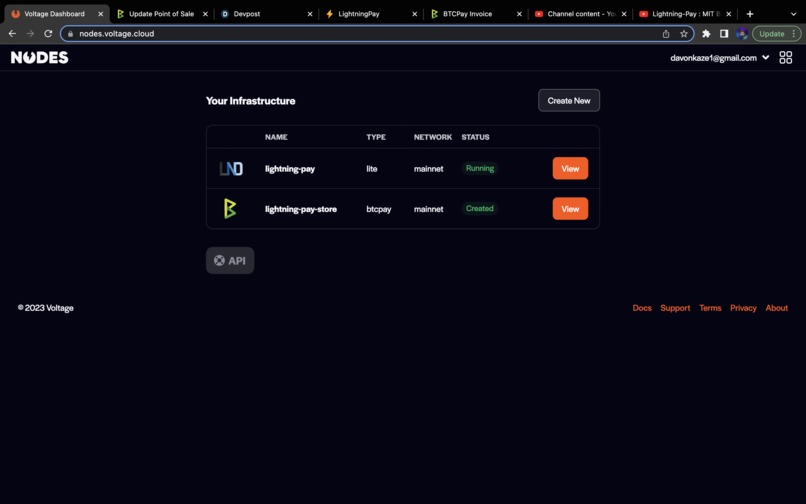This screenshot has width=806, height=504.
Task: Click the Created status badge
Action: click(x=480, y=208)
